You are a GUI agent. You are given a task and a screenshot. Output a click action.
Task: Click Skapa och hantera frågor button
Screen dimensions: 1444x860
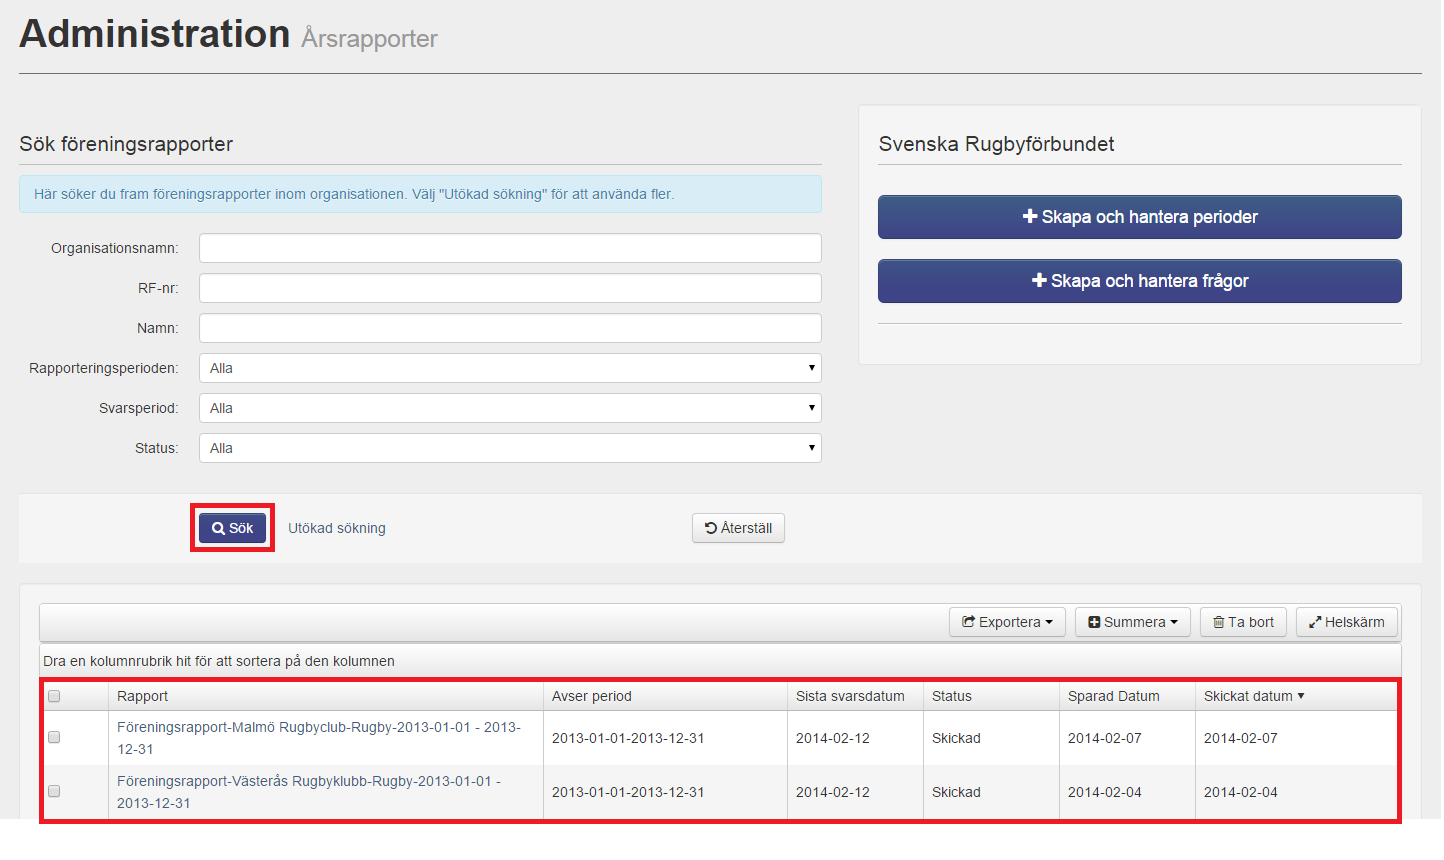click(1140, 281)
